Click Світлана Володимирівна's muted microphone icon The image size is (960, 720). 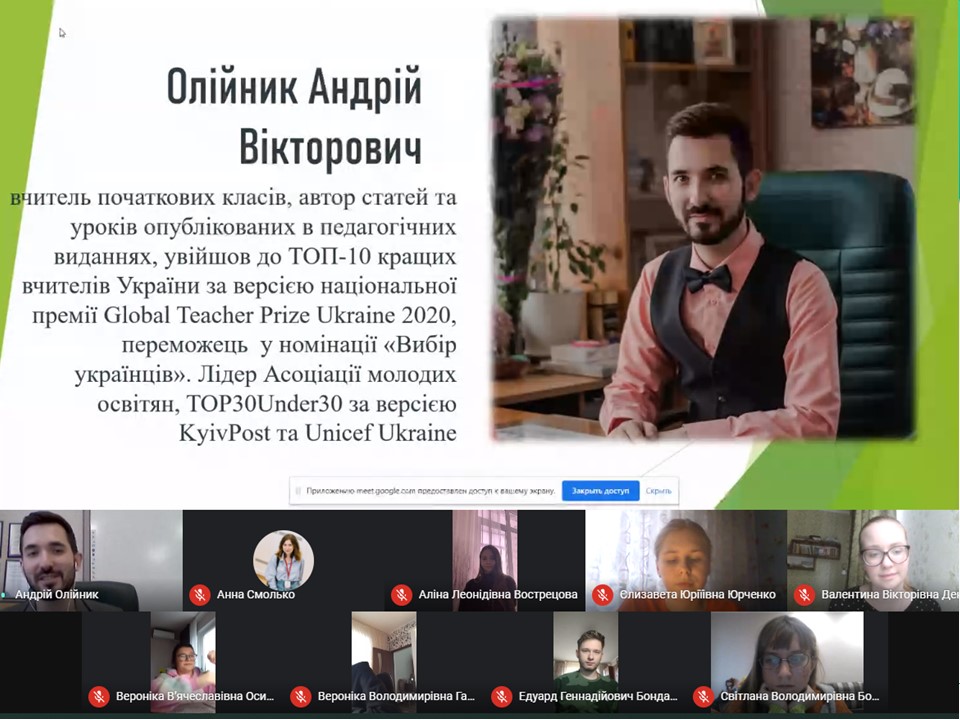pyautogui.click(x=703, y=697)
